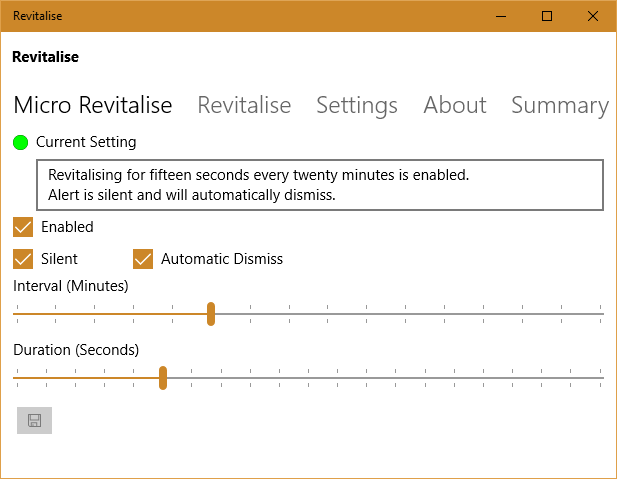Maximize the Revitalise window
617x479 pixels.
547,16
